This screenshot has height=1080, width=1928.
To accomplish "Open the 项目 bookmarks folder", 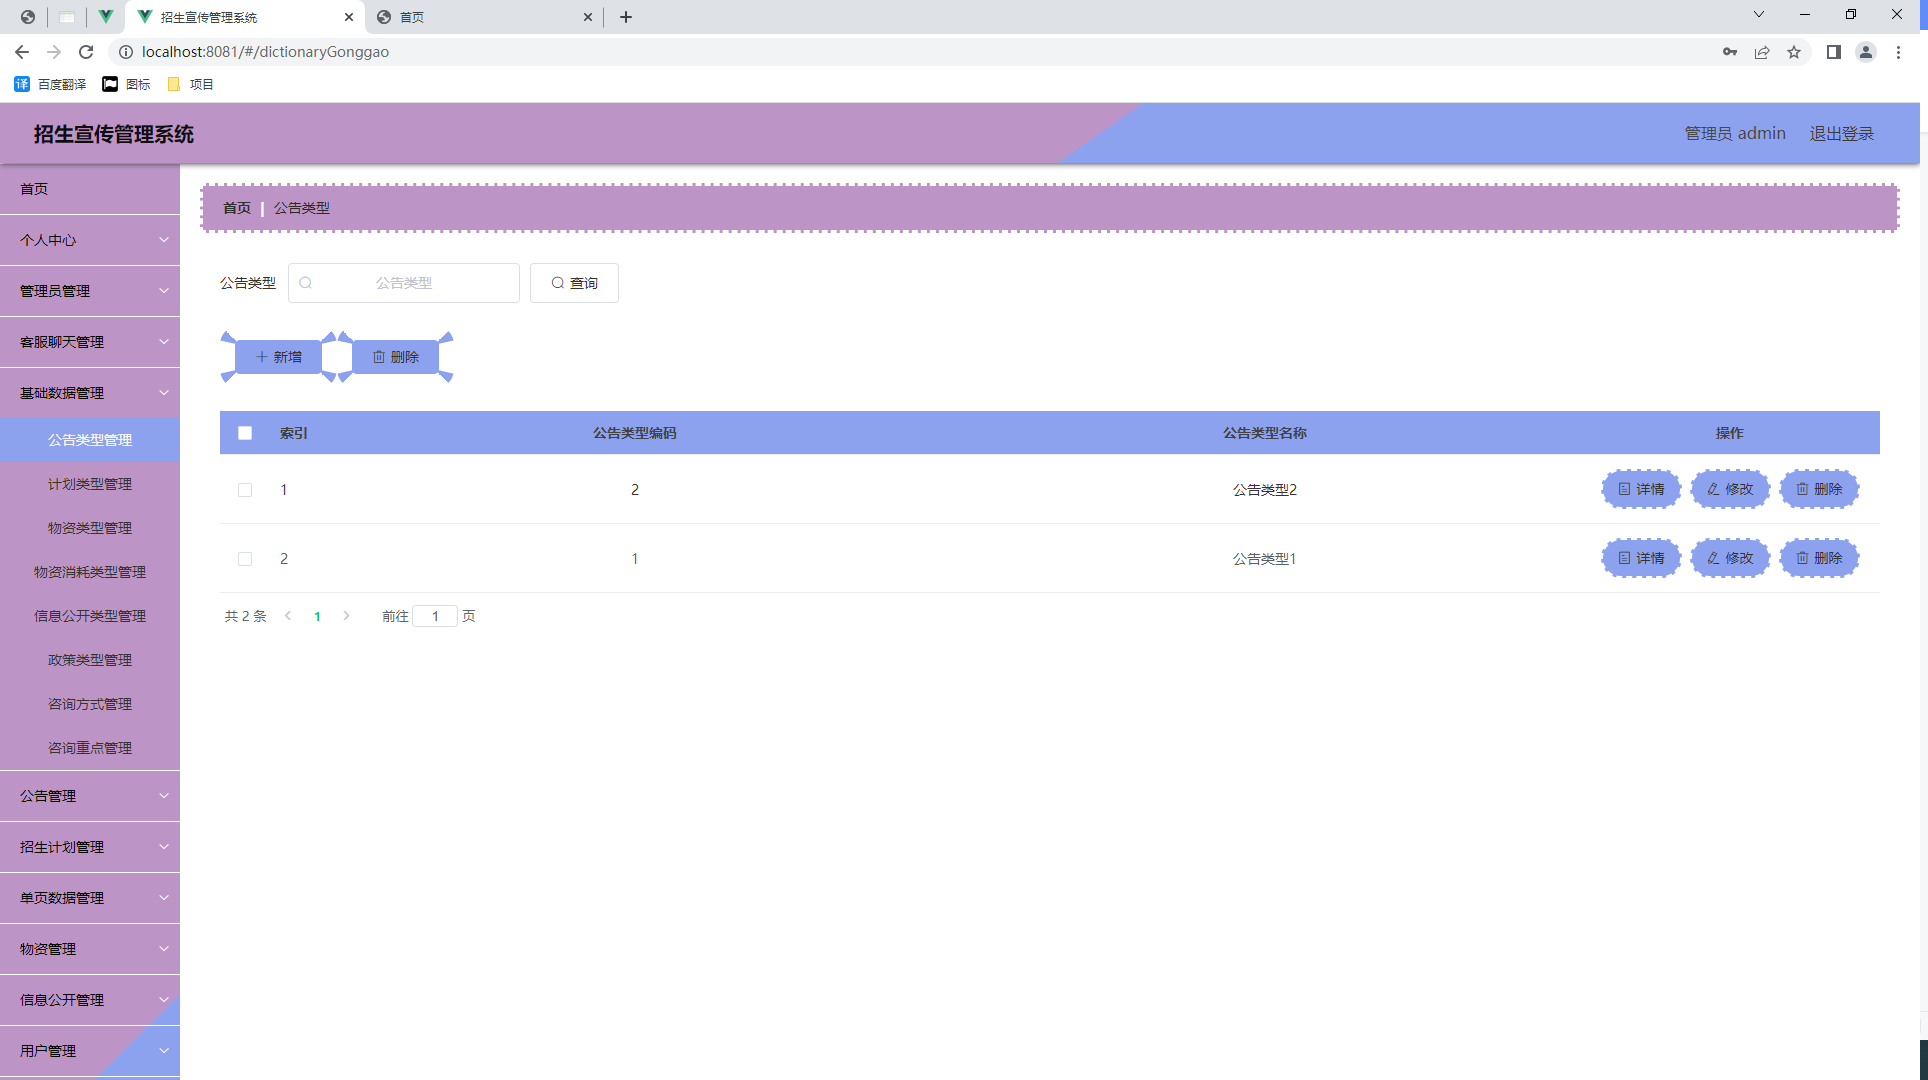I will tap(190, 84).
